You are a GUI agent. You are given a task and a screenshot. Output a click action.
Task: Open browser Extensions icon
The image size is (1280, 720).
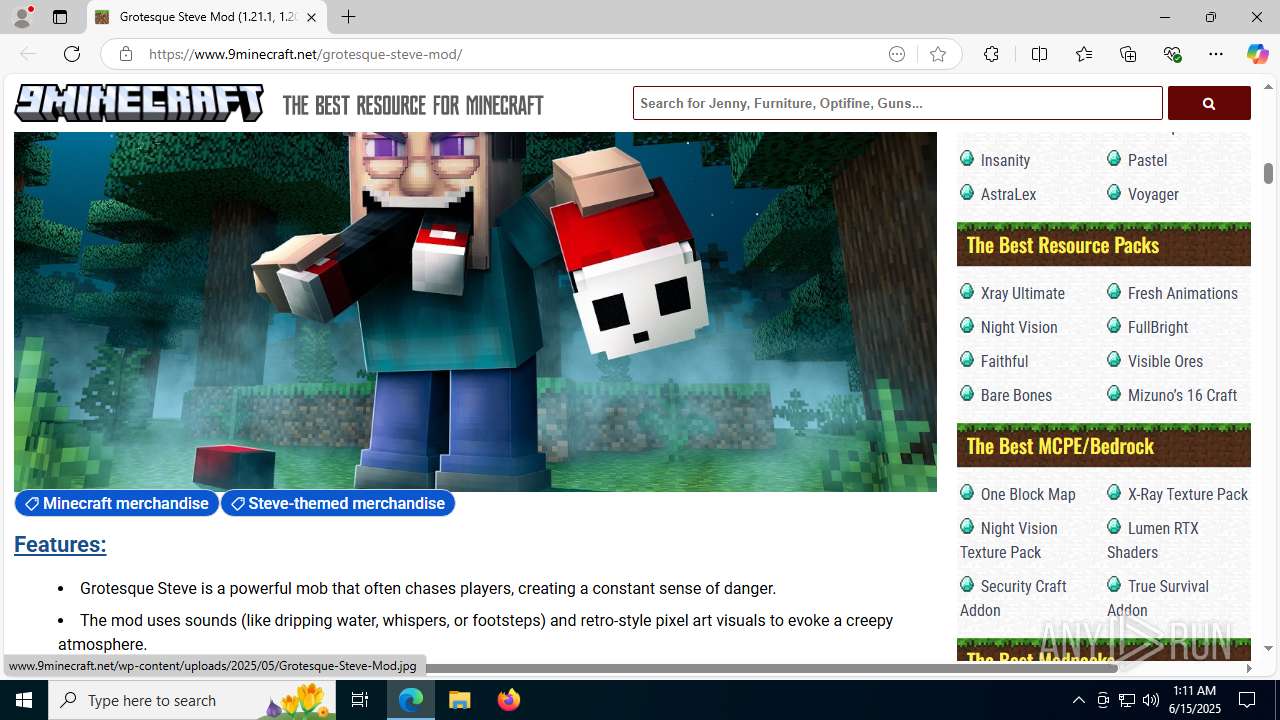(991, 54)
